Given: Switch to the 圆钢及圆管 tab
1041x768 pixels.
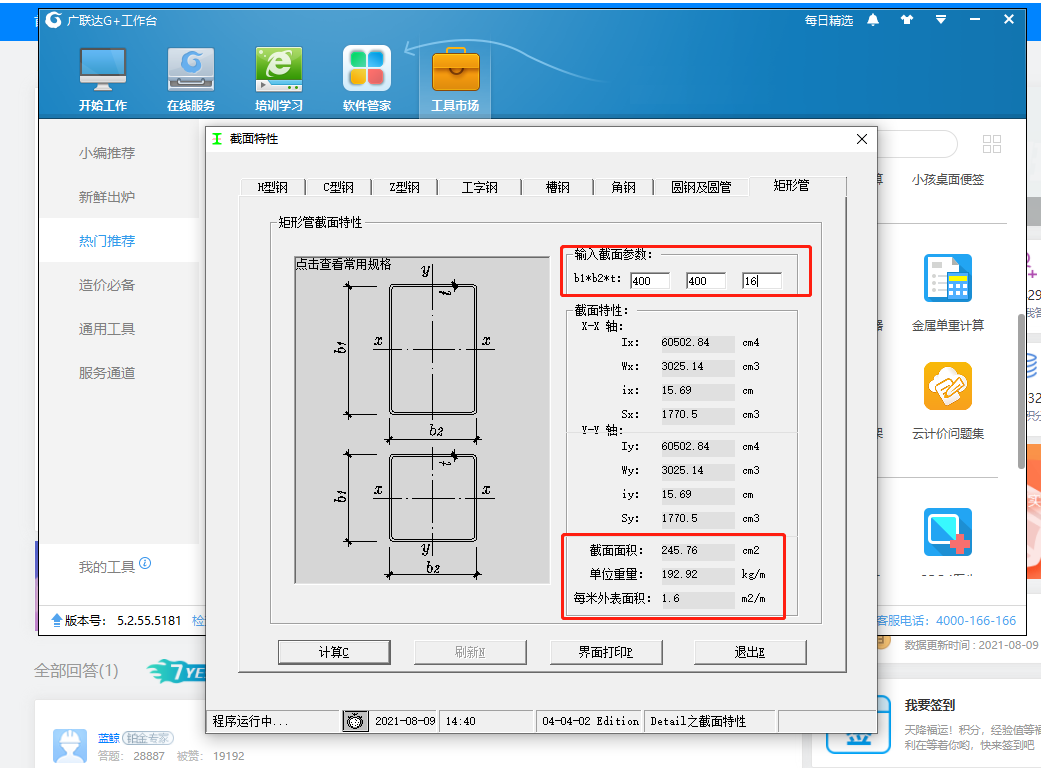Looking at the screenshot, I should 701,187.
